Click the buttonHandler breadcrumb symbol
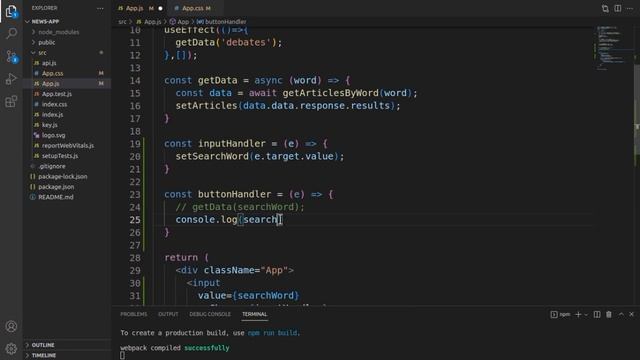 coord(222,22)
